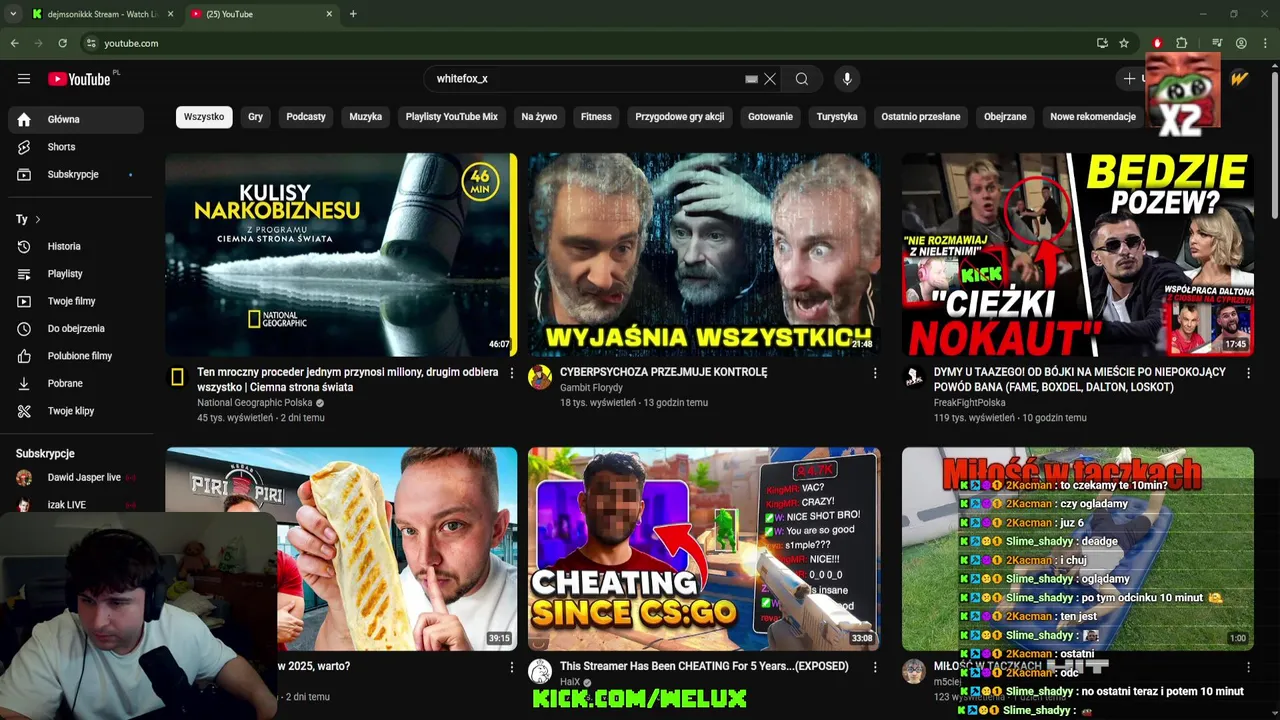Open FreakFightPolska channel link
This screenshot has width=1280, height=720.
click(970, 403)
